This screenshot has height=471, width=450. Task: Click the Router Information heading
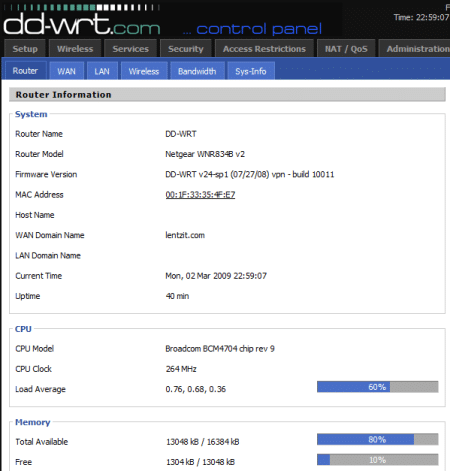63,95
